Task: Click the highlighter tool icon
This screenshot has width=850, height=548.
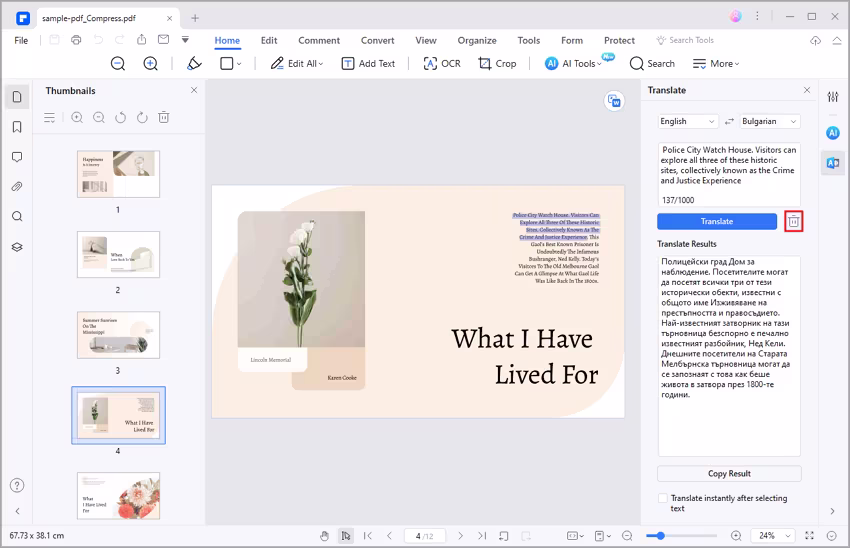Action: (195, 63)
